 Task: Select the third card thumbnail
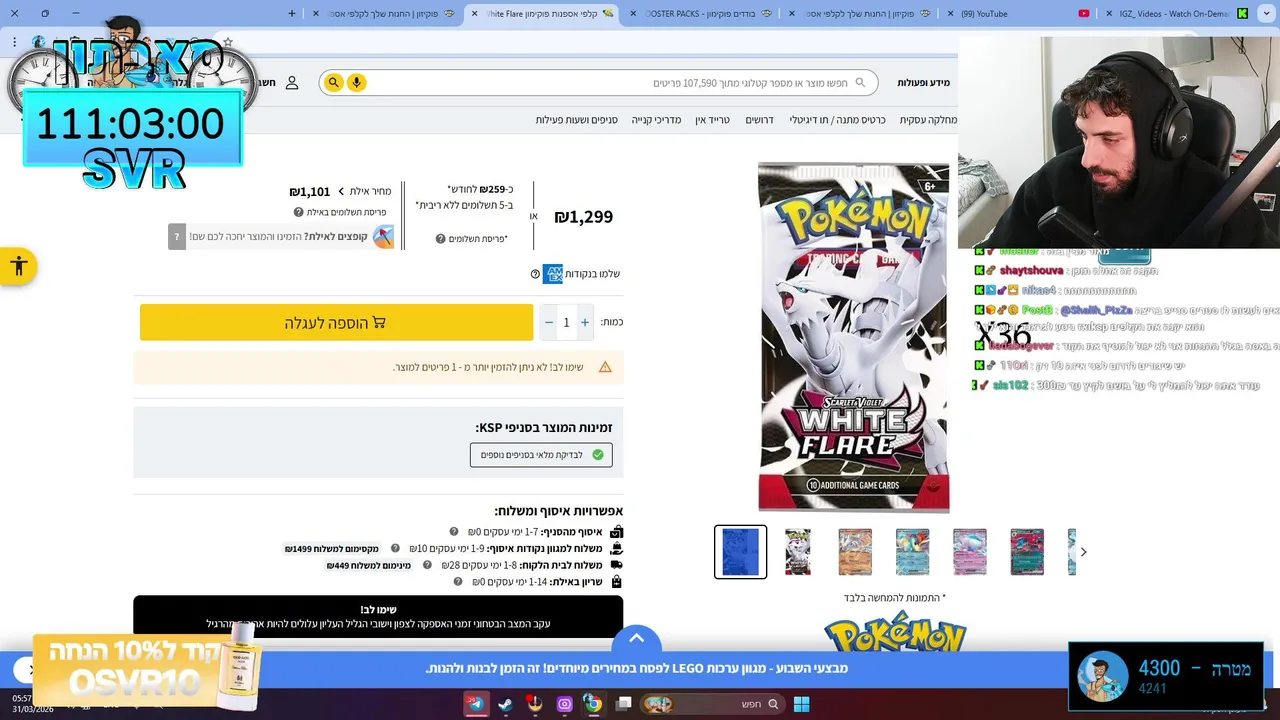[x=855, y=552]
